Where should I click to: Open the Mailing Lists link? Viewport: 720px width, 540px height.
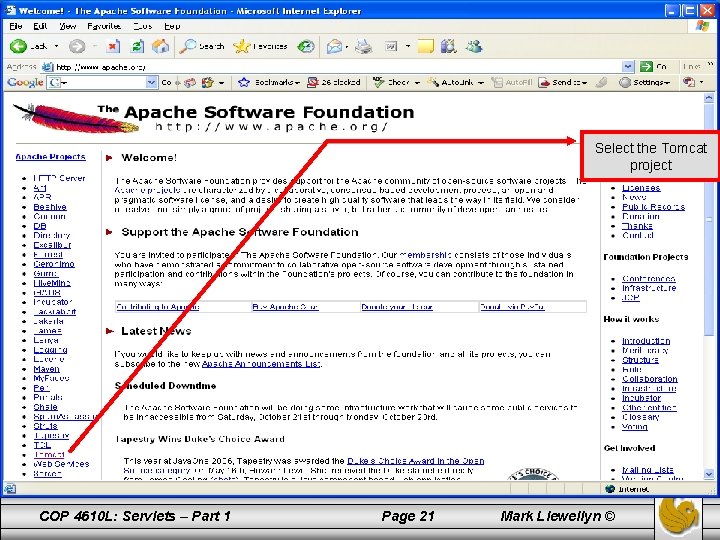tap(647, 470)
